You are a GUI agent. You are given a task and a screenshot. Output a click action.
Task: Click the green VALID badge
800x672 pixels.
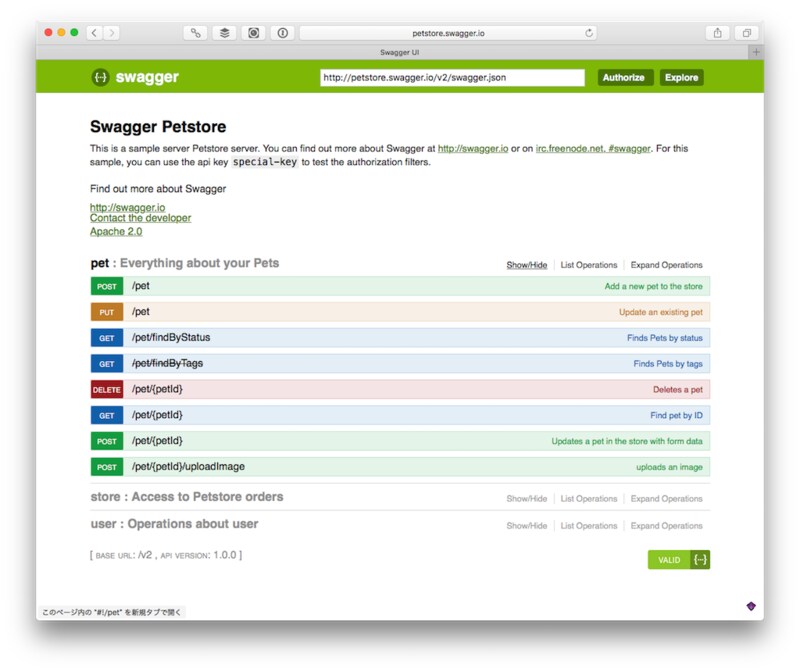click(x=669, y=560)
